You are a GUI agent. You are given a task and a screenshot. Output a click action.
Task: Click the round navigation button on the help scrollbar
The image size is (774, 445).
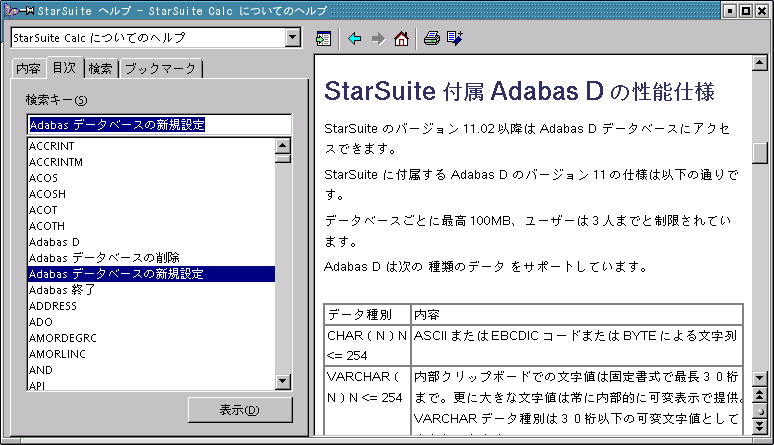click(x=759, y=411)
